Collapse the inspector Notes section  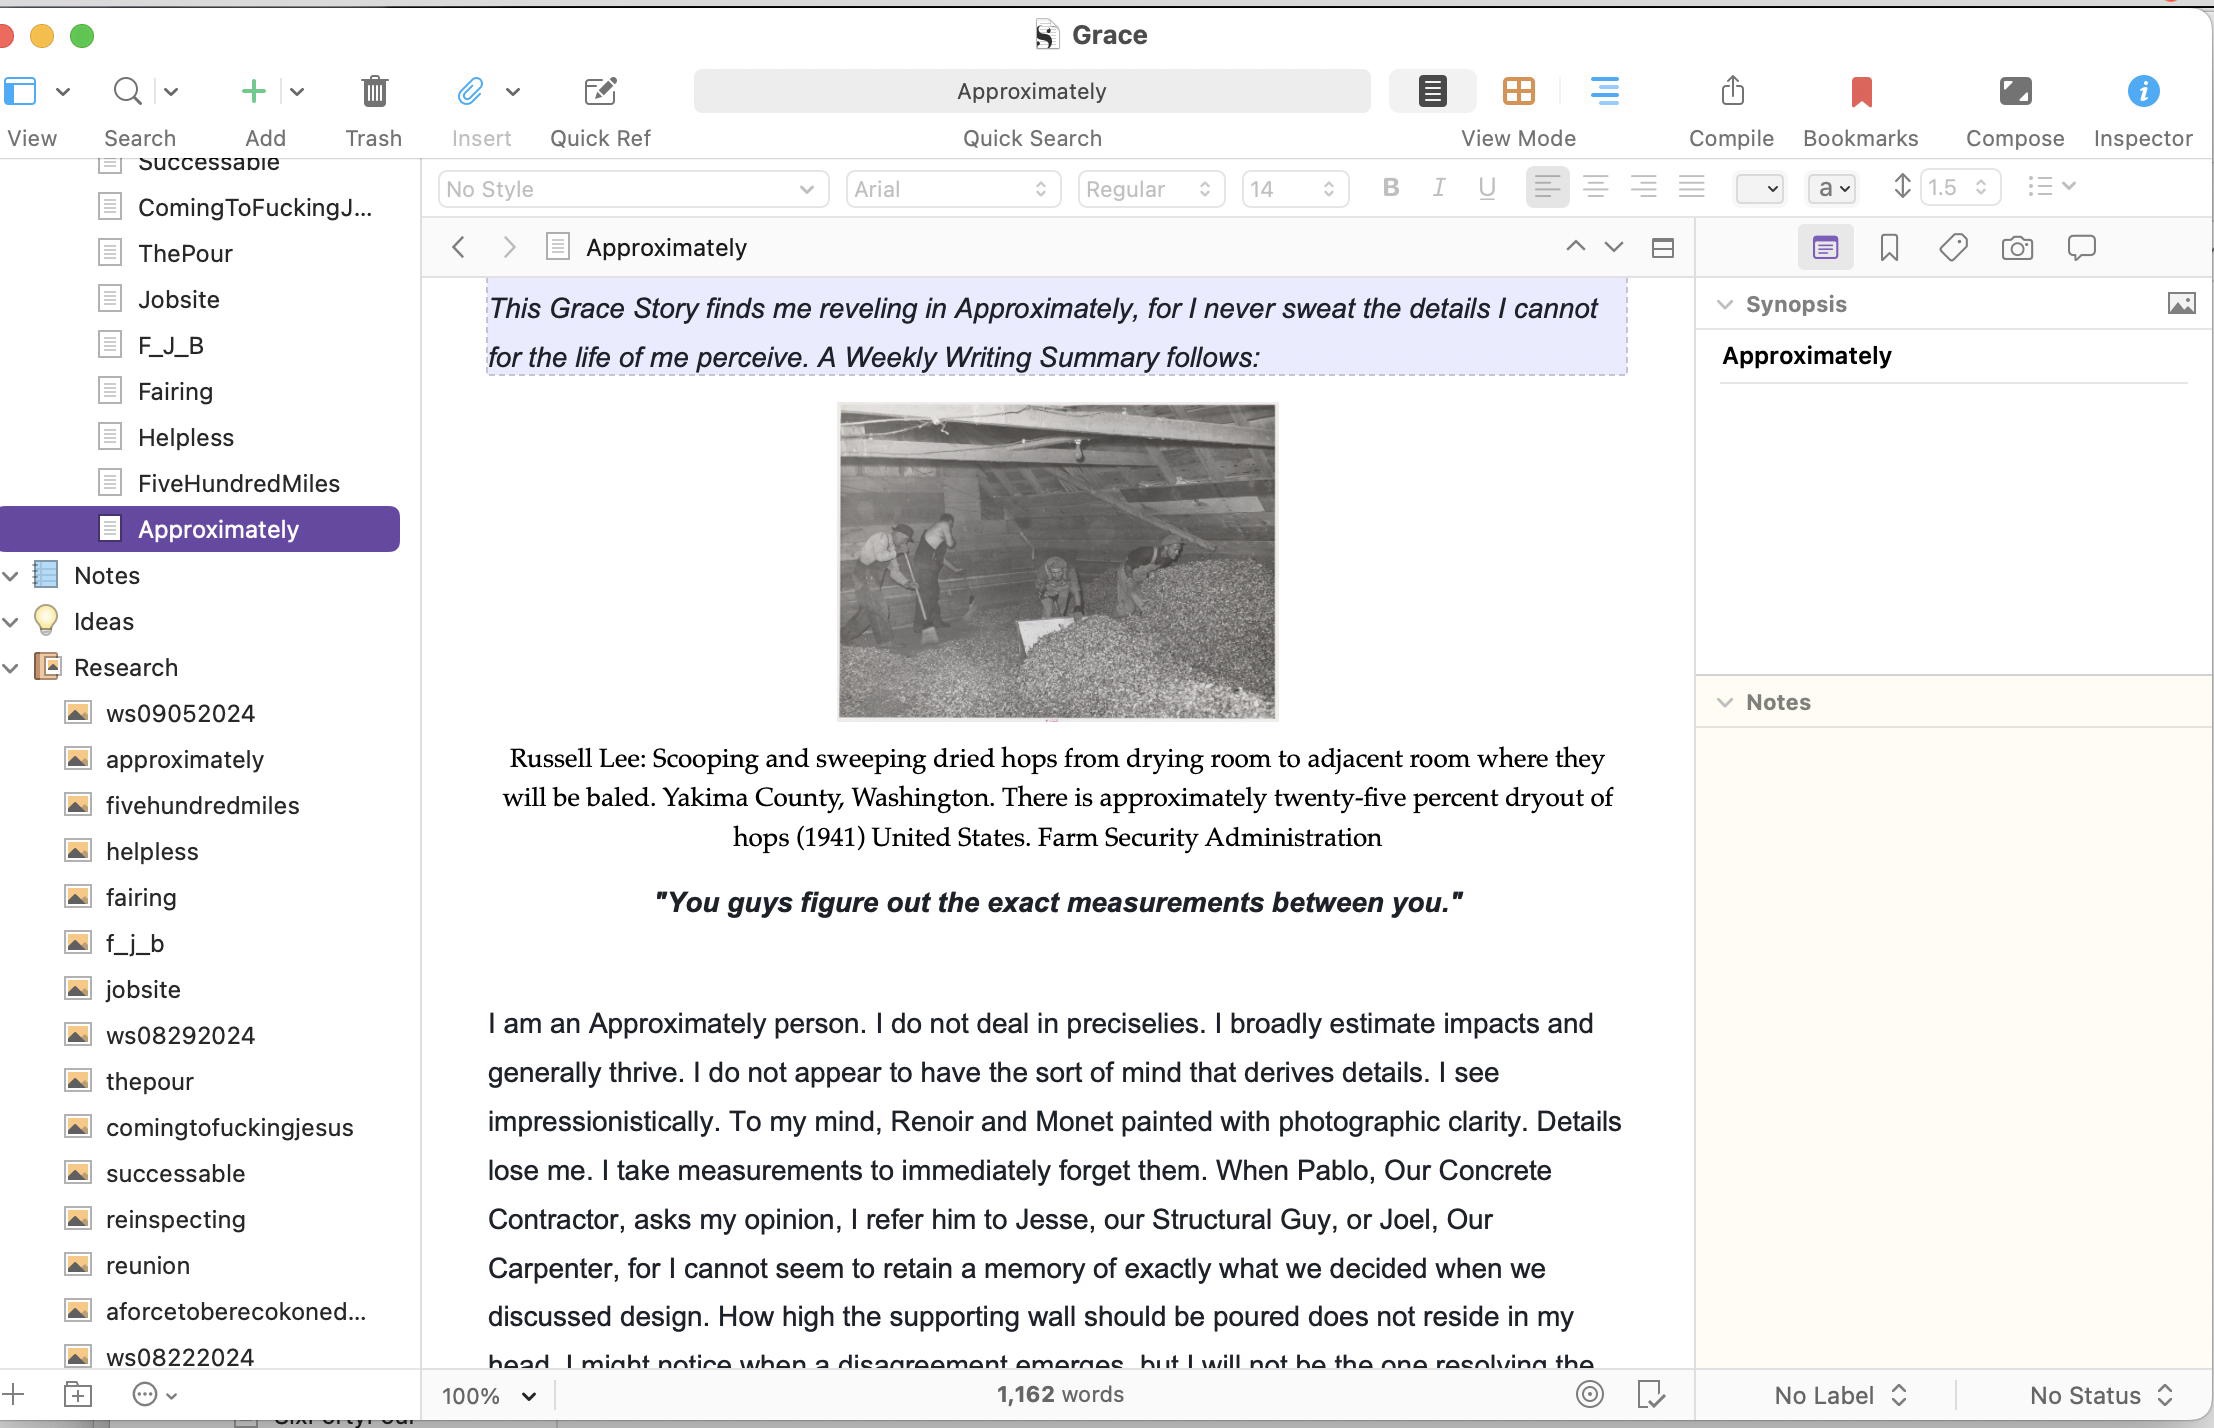(x=1725, y=703)
